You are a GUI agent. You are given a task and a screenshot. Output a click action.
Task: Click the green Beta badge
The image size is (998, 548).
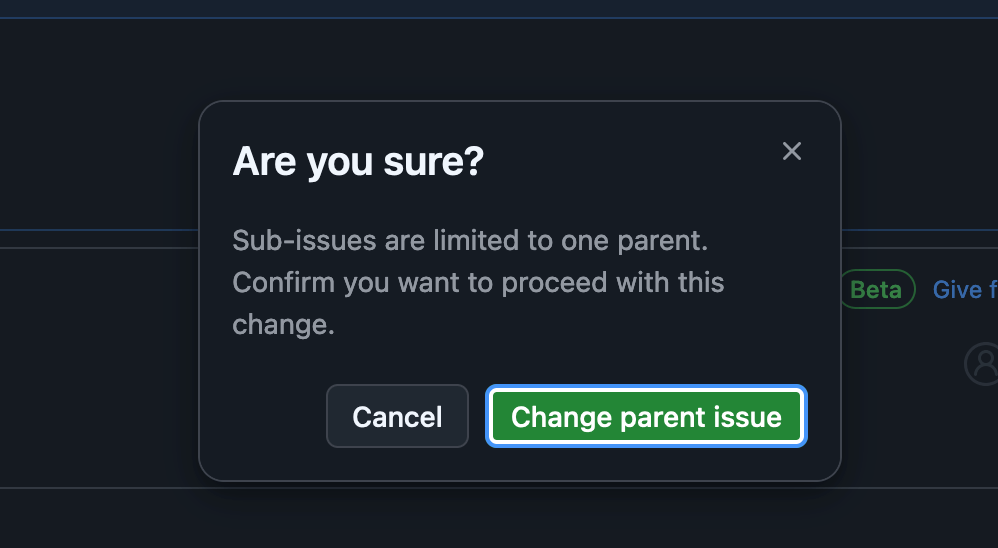(877, 290)
